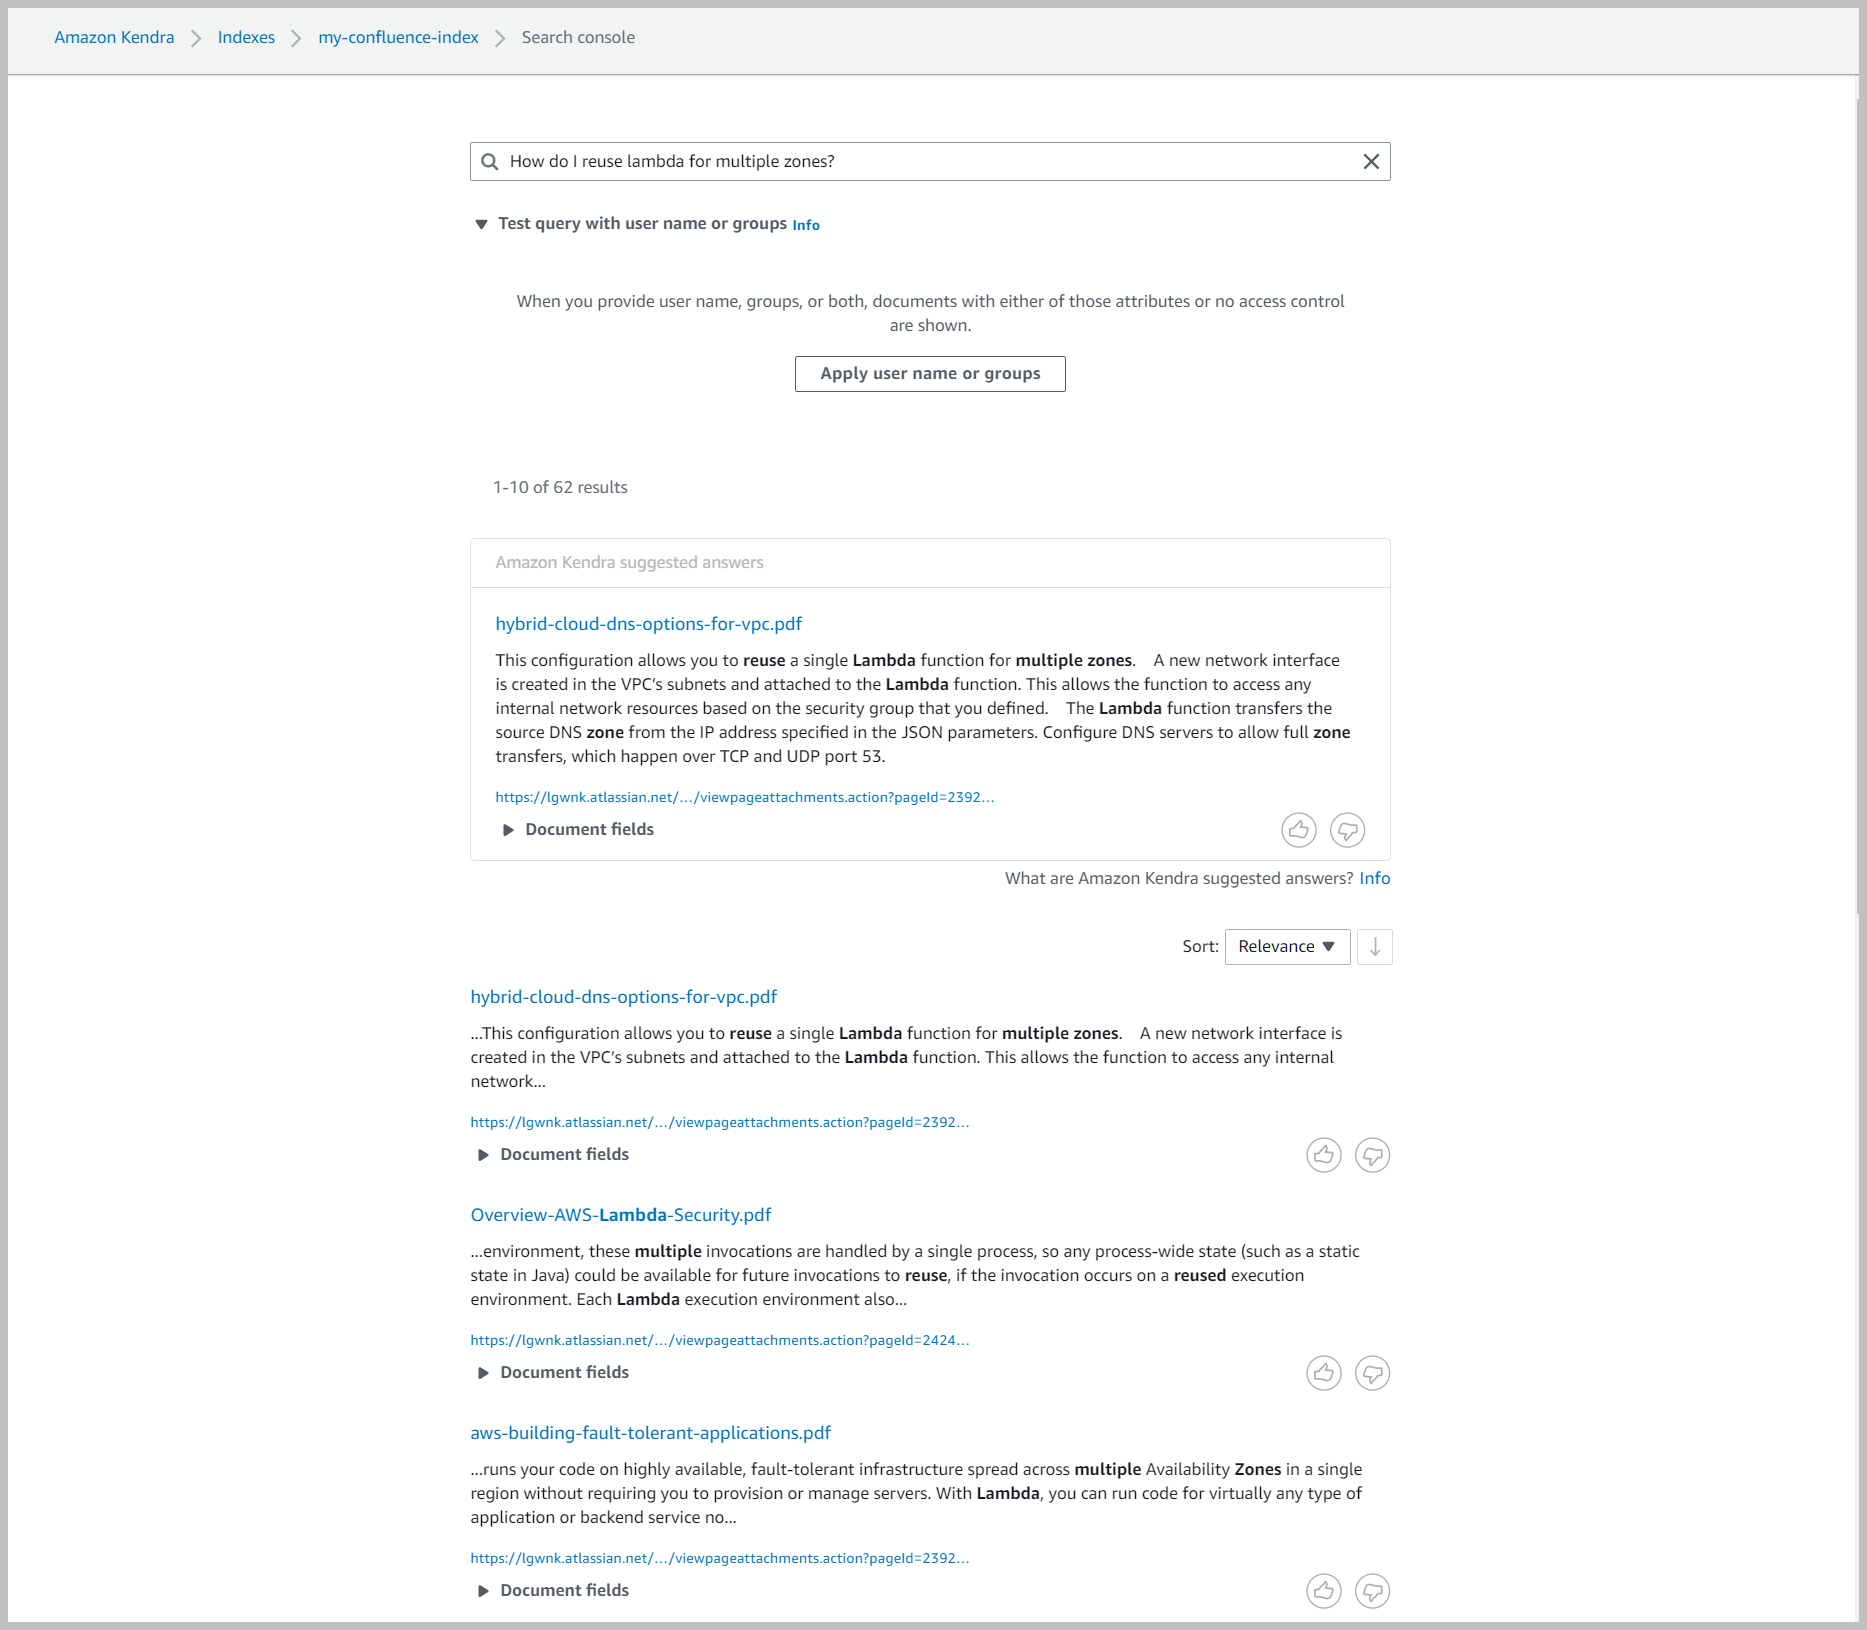Viewport: 1867px width, 1630px height.
Task: Open Indexes breadcrumb link
Action: point(246,38)
